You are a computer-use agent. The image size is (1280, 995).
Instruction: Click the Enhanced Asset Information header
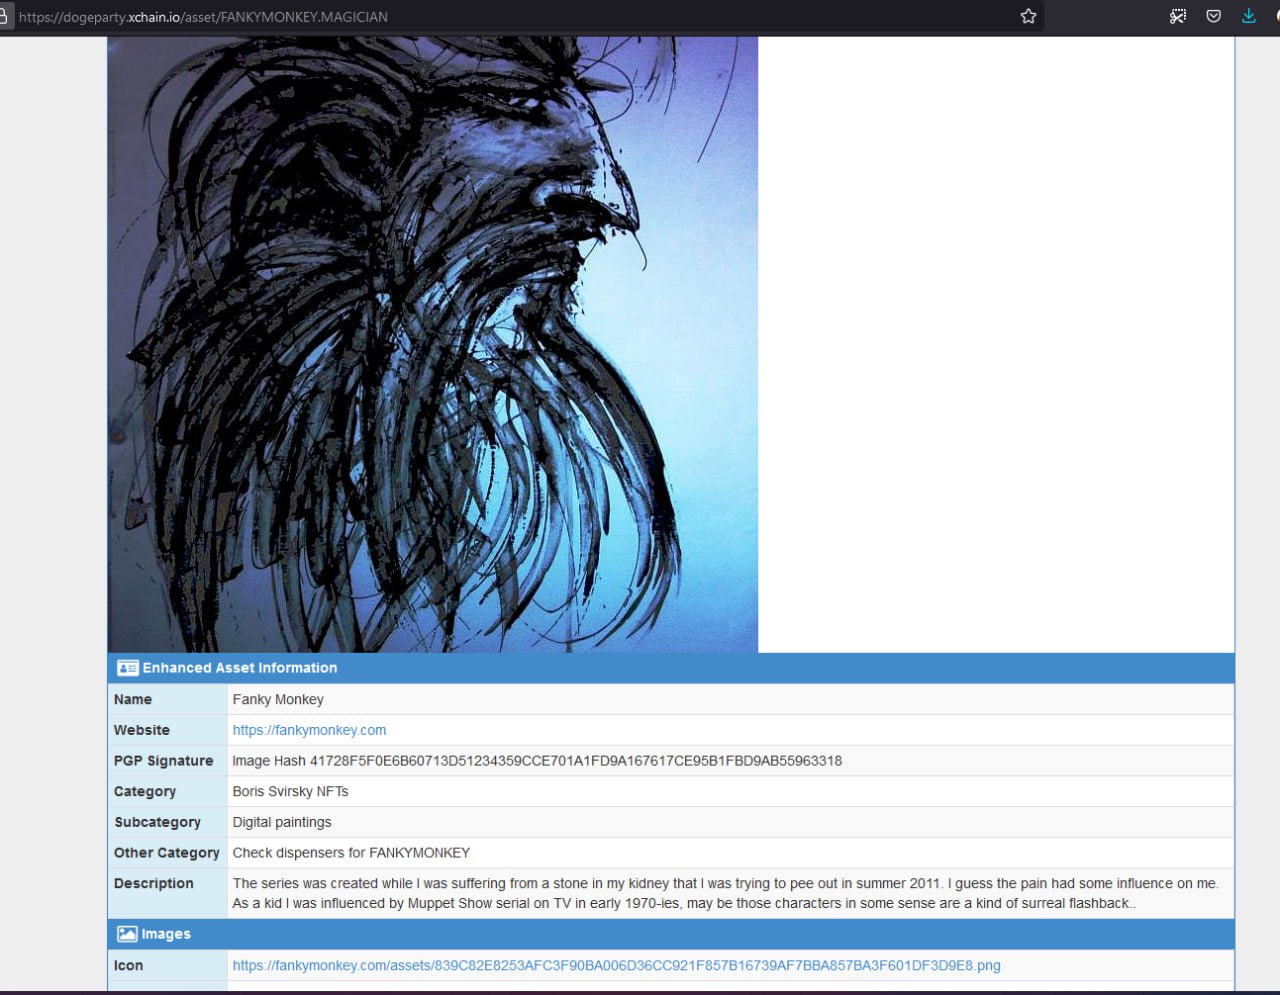[671, 668]
